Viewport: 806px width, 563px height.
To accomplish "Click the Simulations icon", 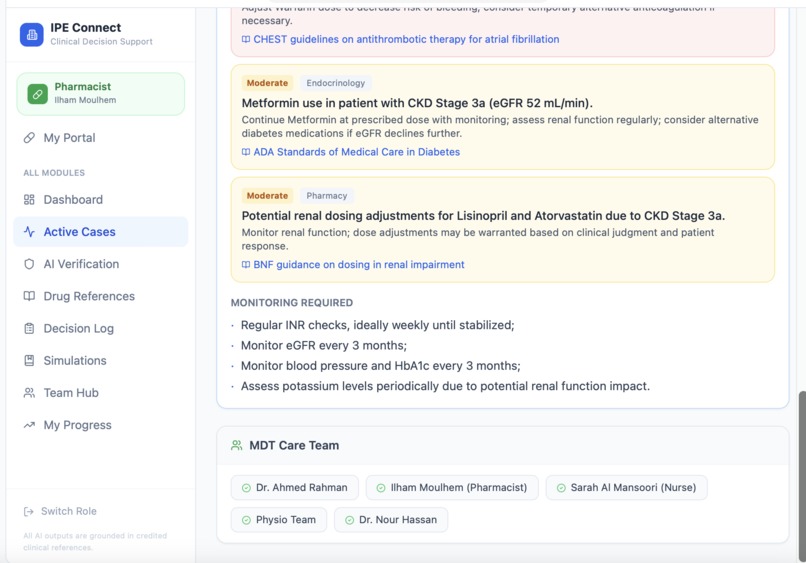I will pyautogui.click(x=29, y=360).
